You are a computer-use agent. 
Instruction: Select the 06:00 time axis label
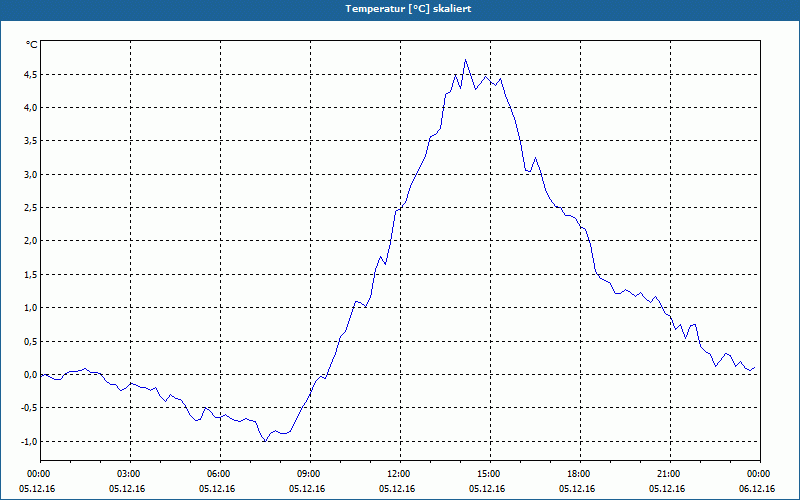[220, 474]
